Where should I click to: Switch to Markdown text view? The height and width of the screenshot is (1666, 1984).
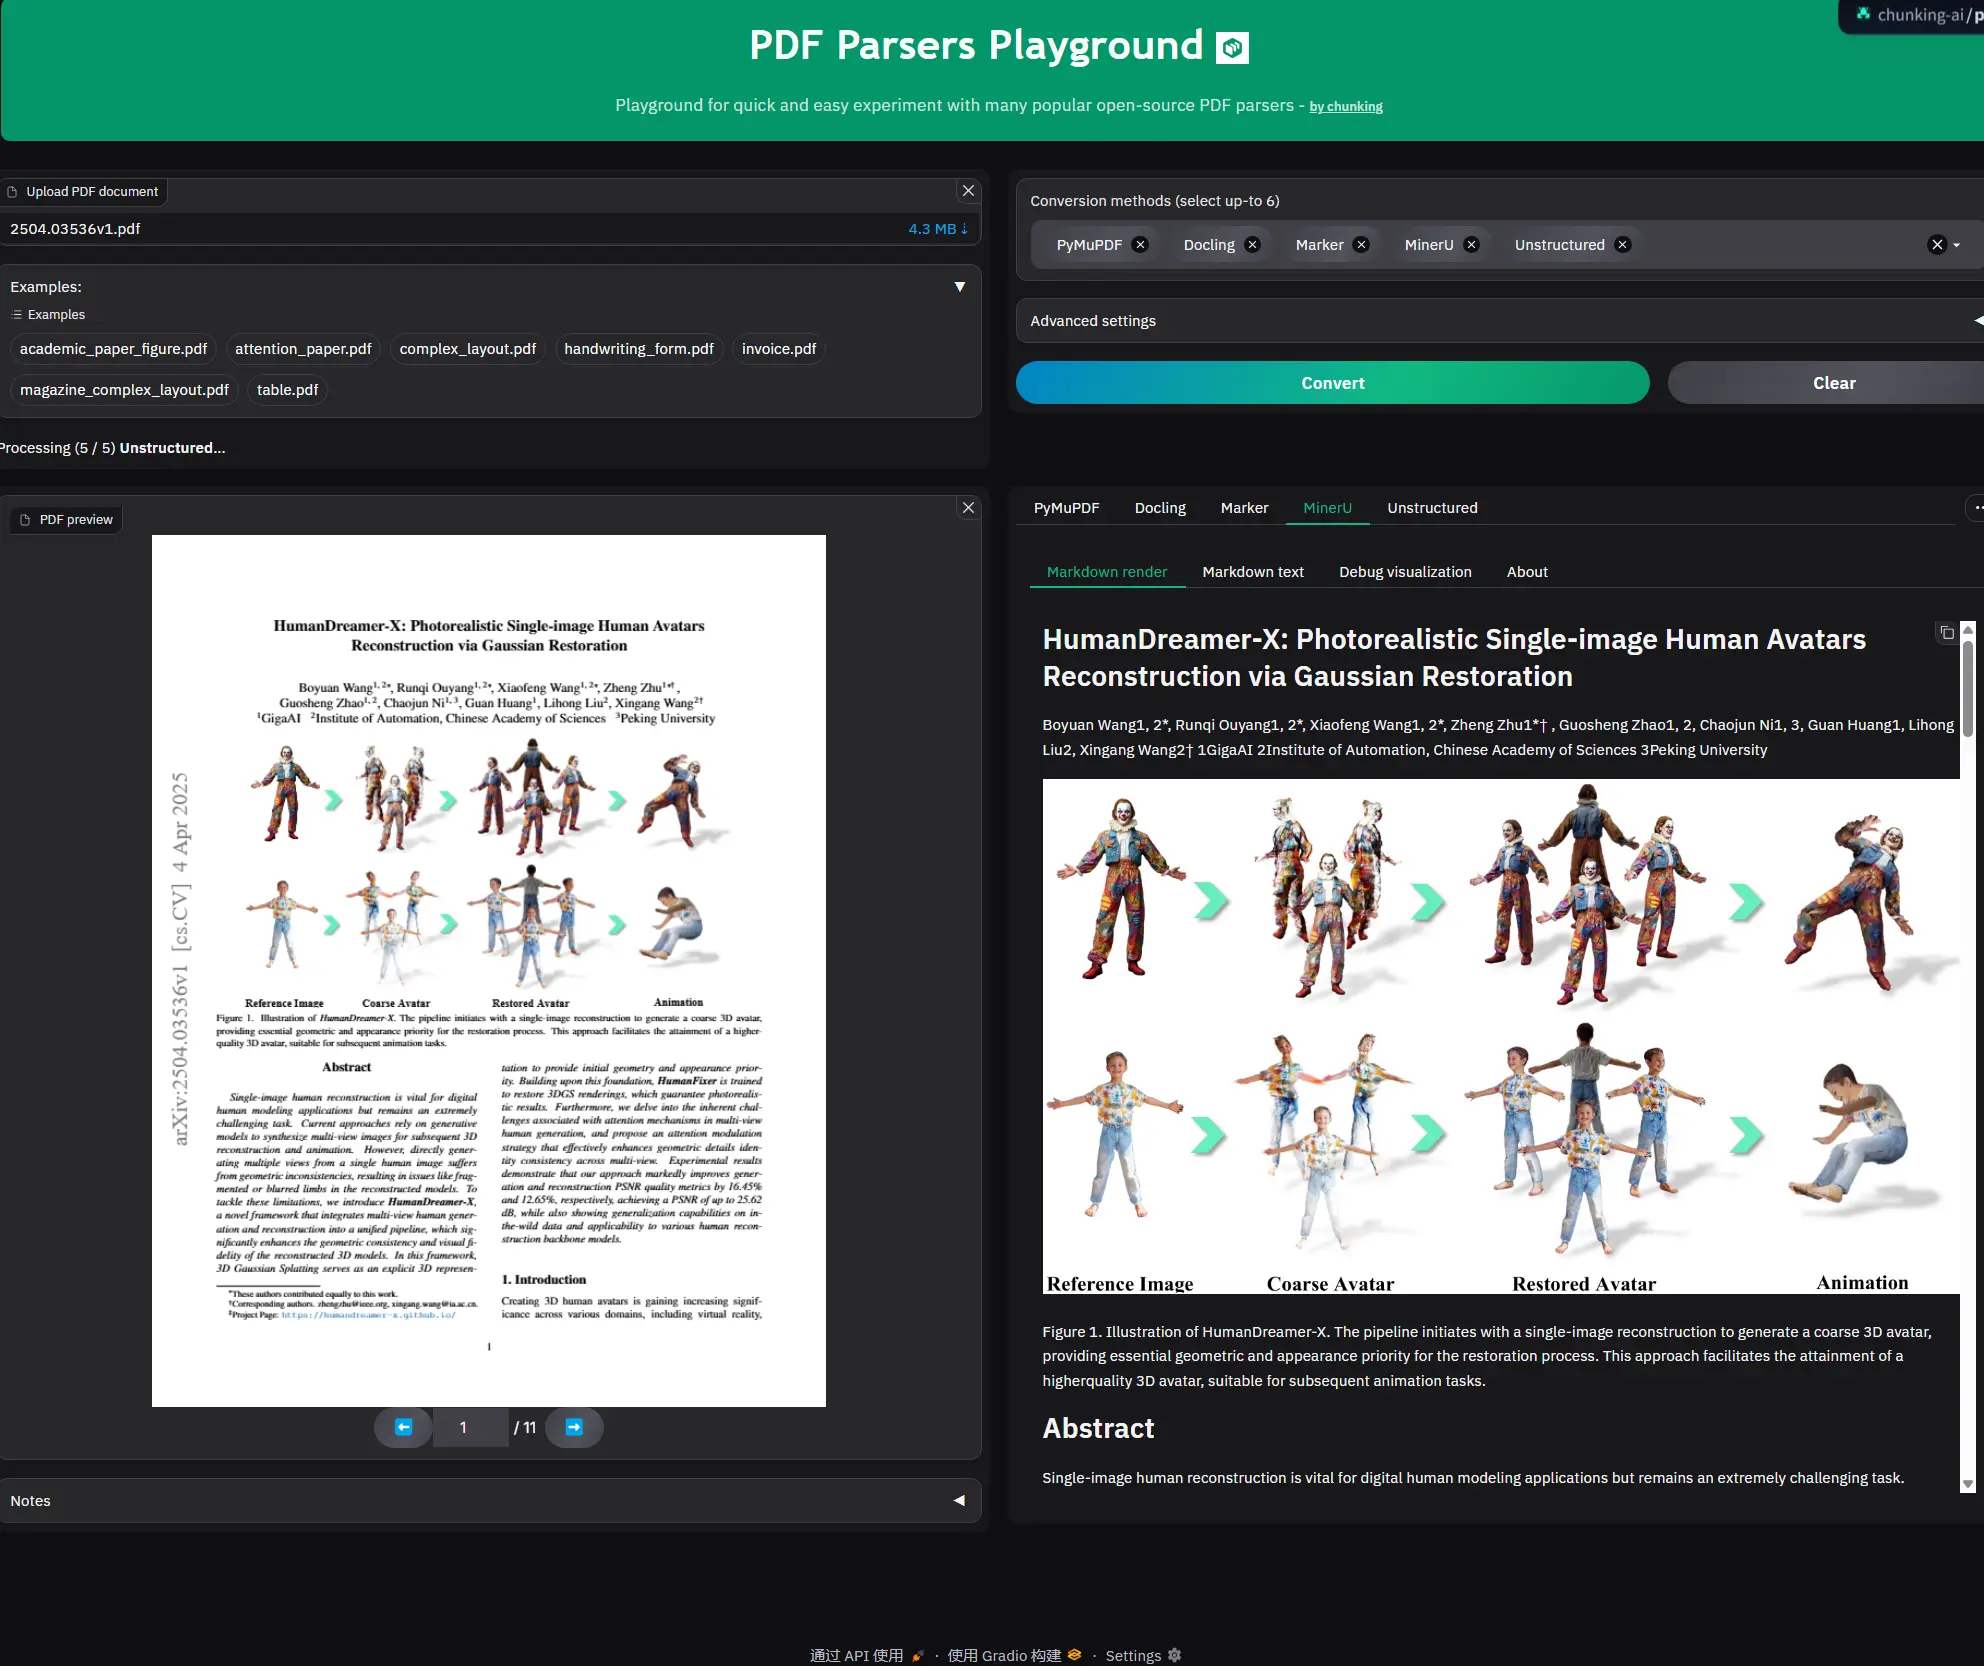(x=1253, y=571)
